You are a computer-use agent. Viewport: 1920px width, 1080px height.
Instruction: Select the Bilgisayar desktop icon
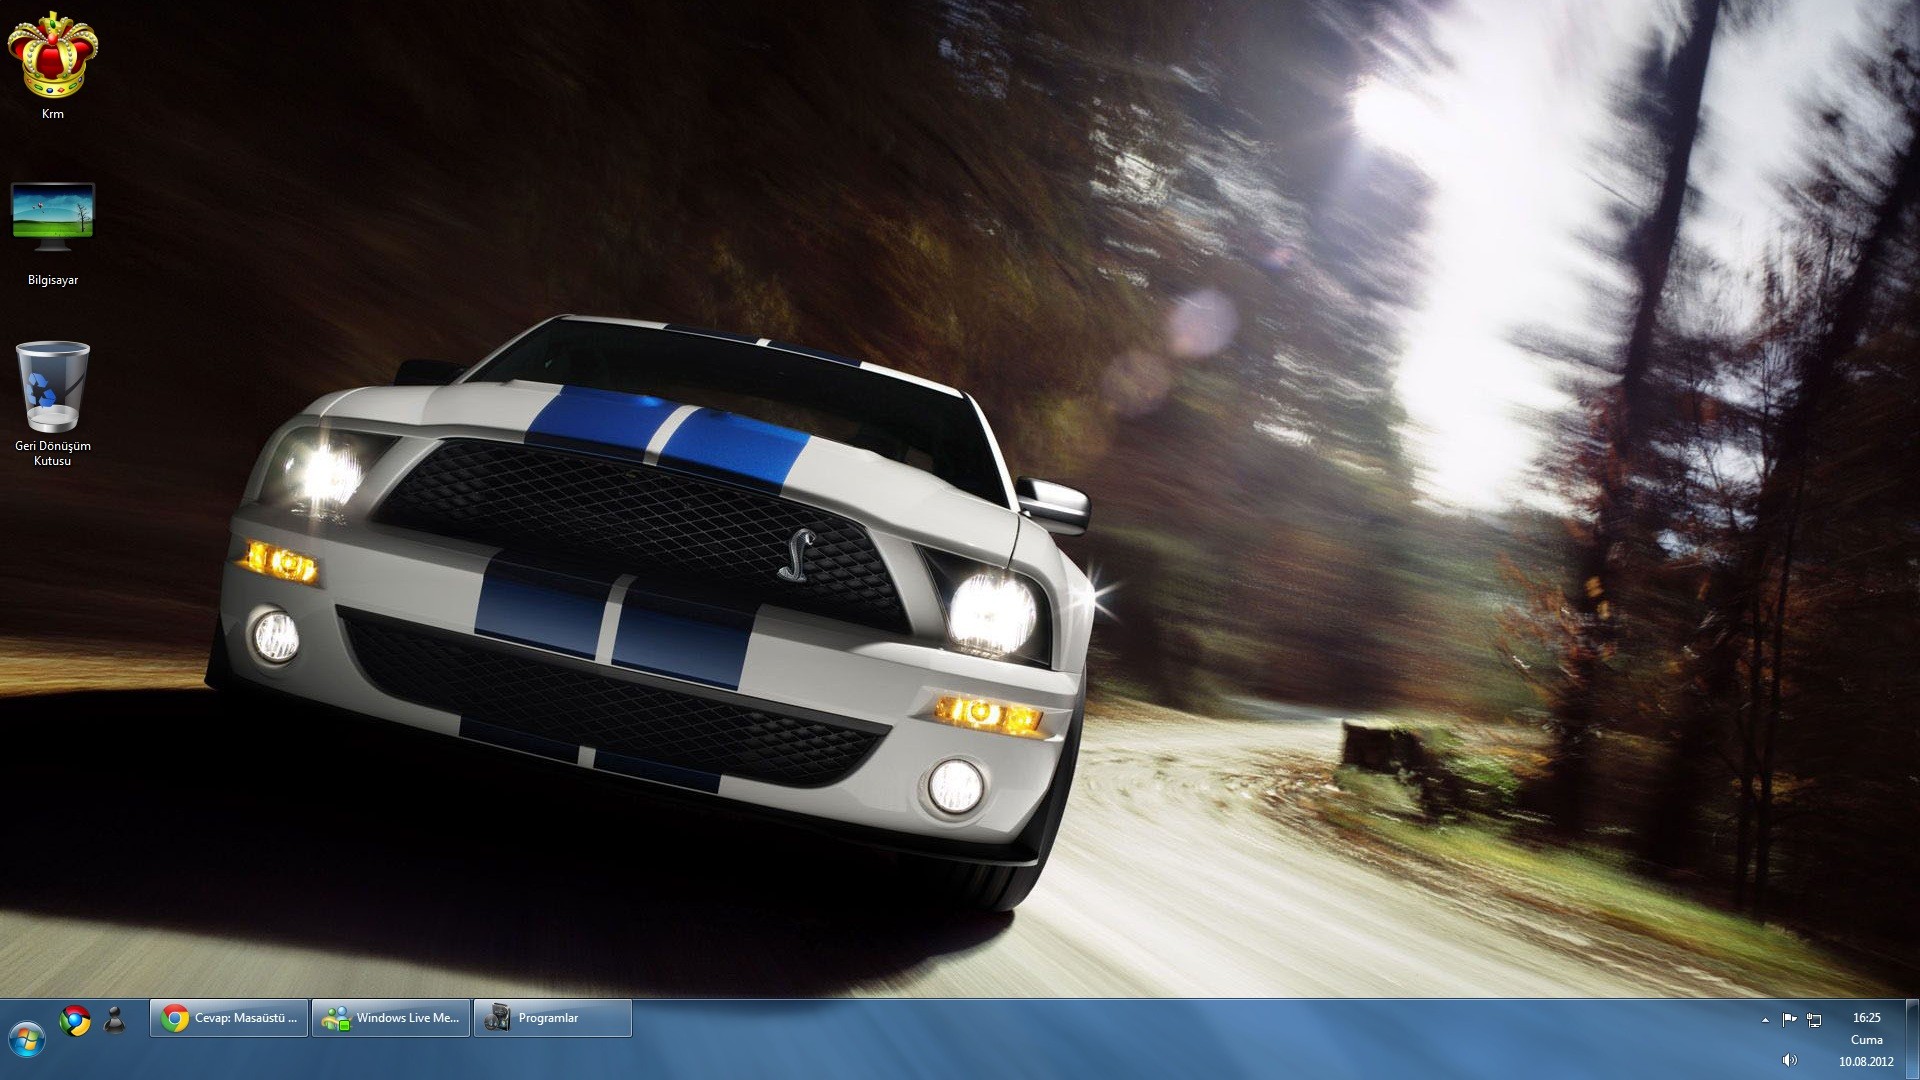coord(52,234)
